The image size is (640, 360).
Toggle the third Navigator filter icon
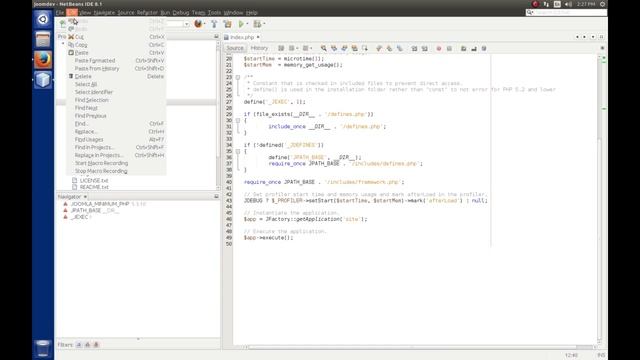(96, 345)
